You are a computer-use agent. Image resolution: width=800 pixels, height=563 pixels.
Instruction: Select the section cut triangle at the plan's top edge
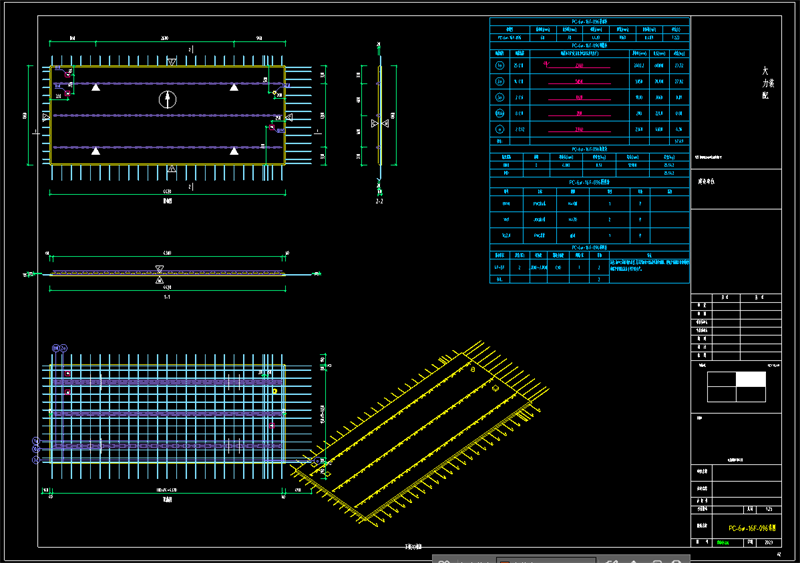point(172,62)
